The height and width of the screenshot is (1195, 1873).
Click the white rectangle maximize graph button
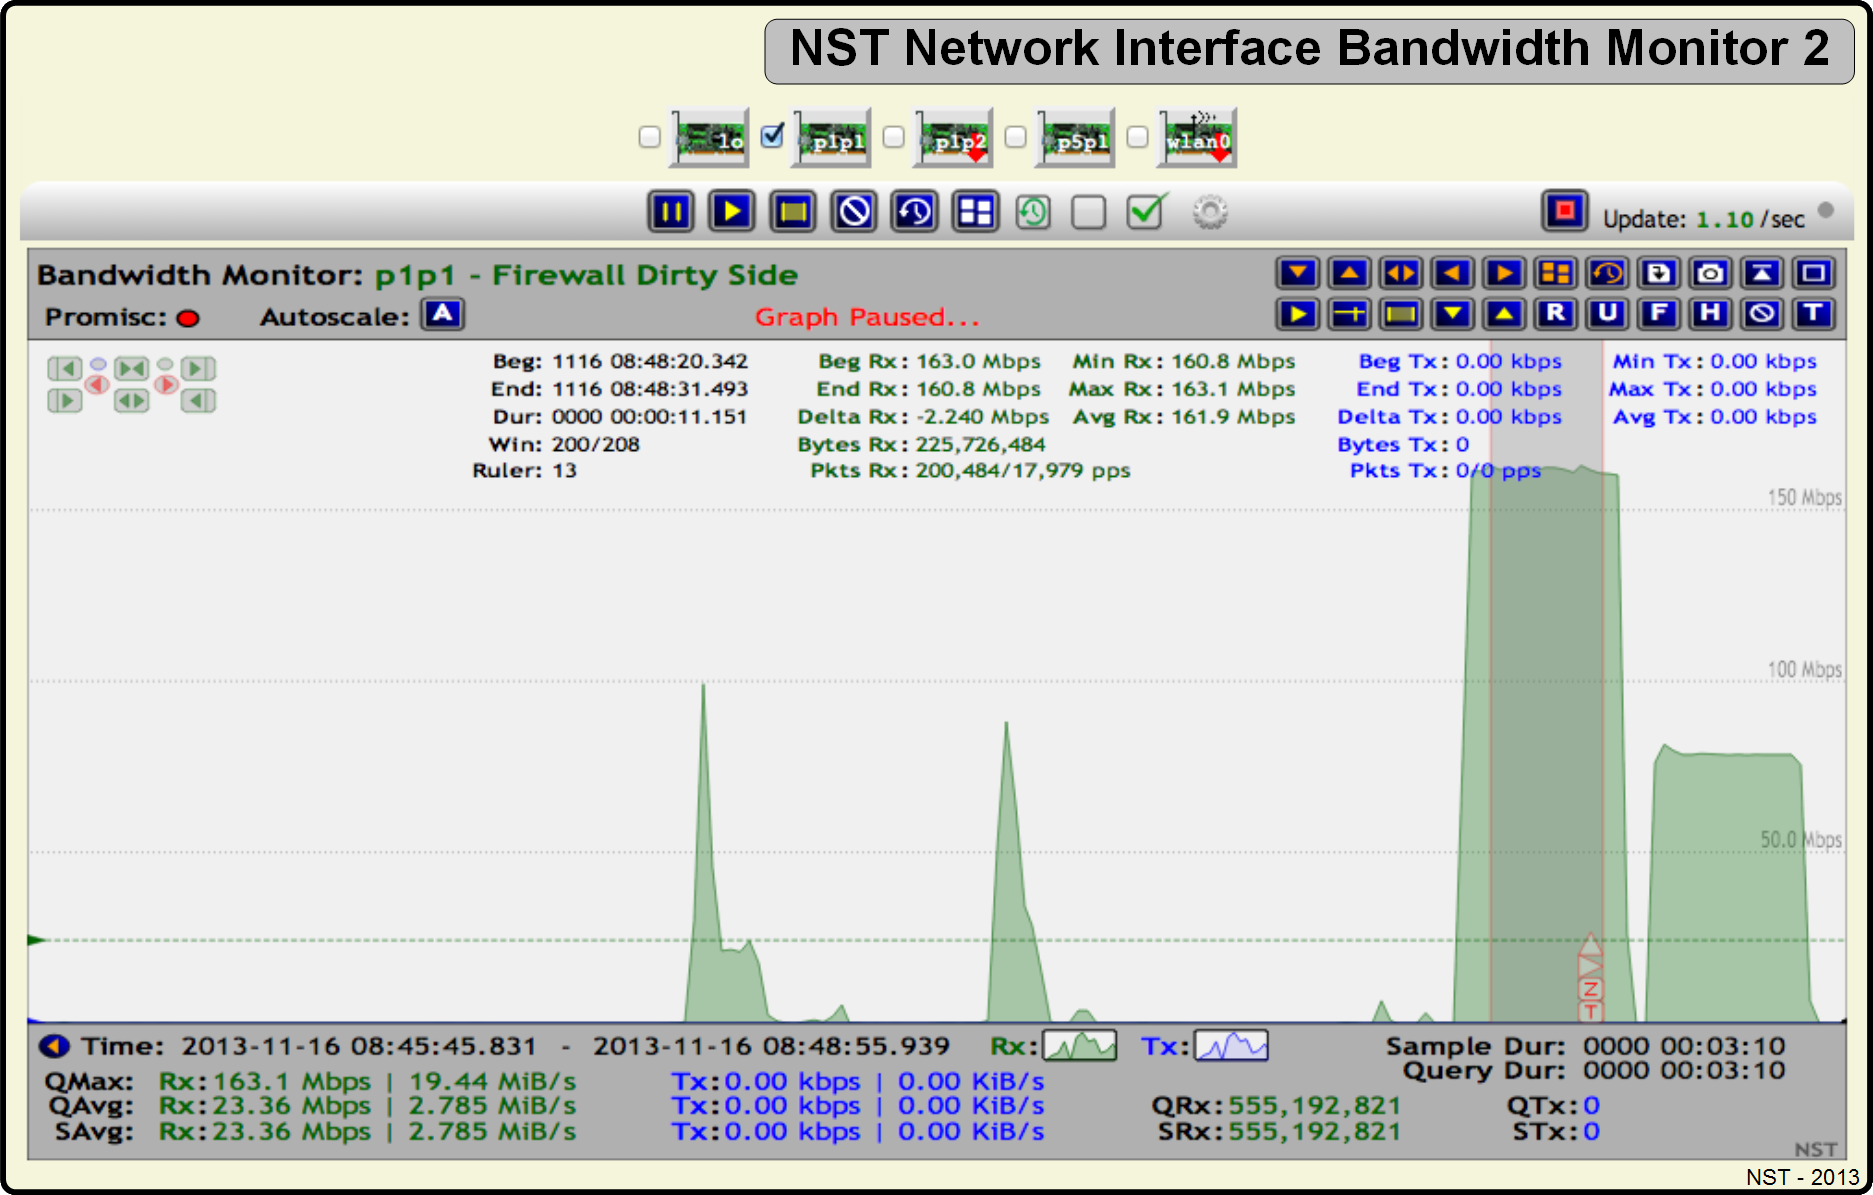point(1814,273)
